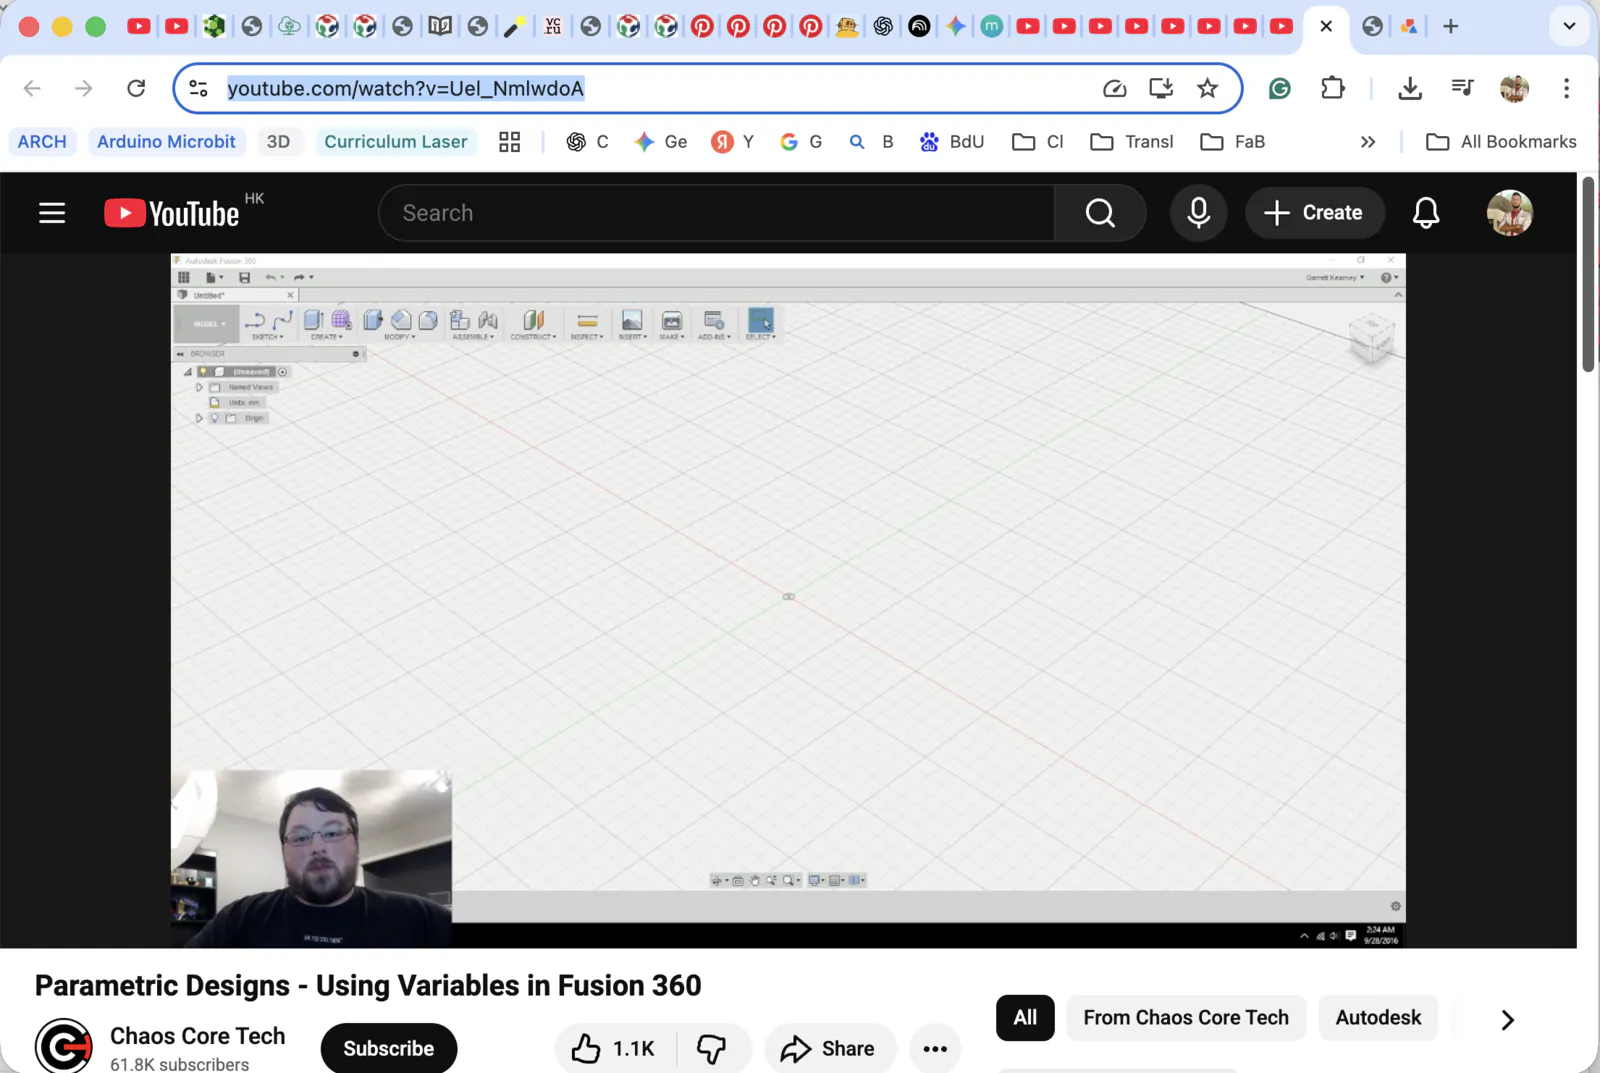Open the notifications bell
This screenshot has width=1600, height=1073.
[x=1426, y=212]
